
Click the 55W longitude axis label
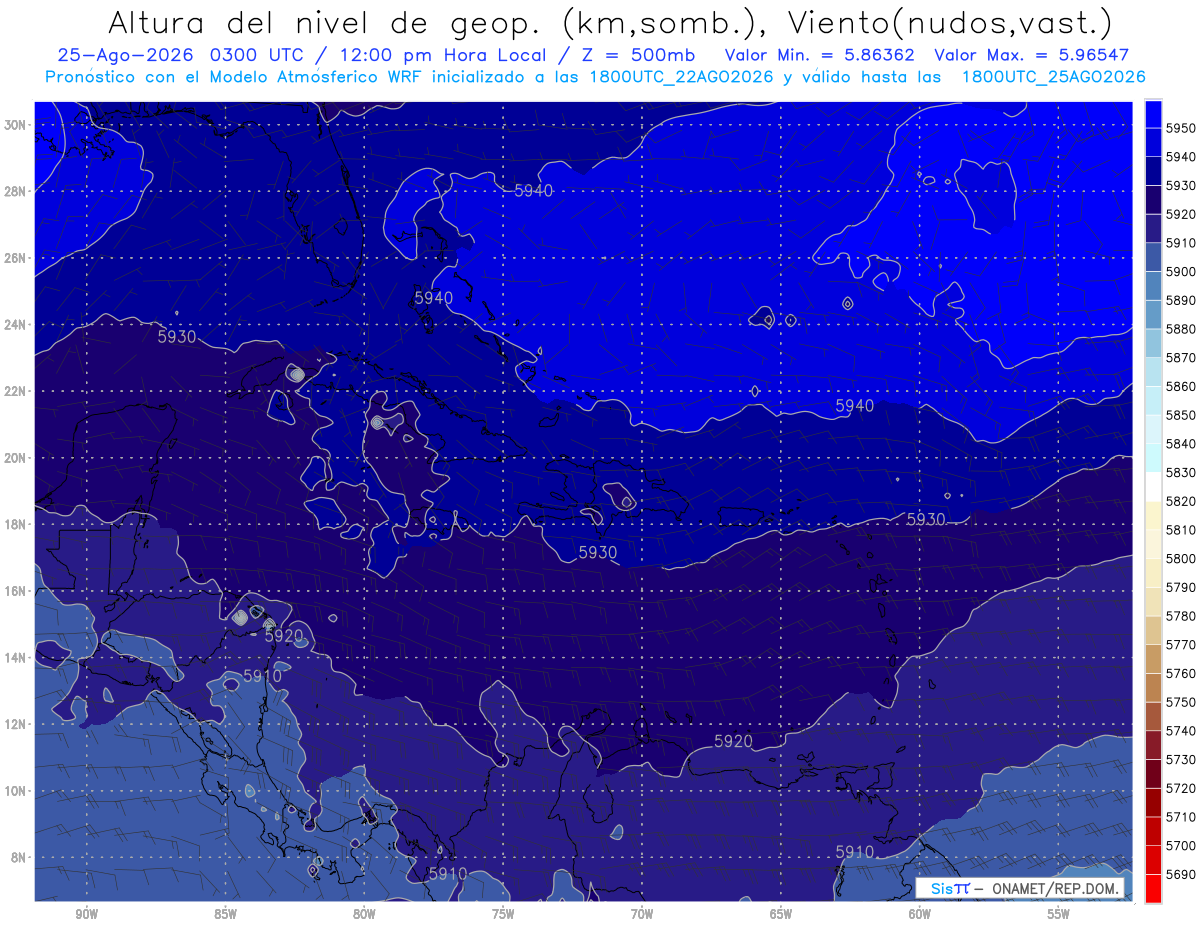(x=1059, y=914)
